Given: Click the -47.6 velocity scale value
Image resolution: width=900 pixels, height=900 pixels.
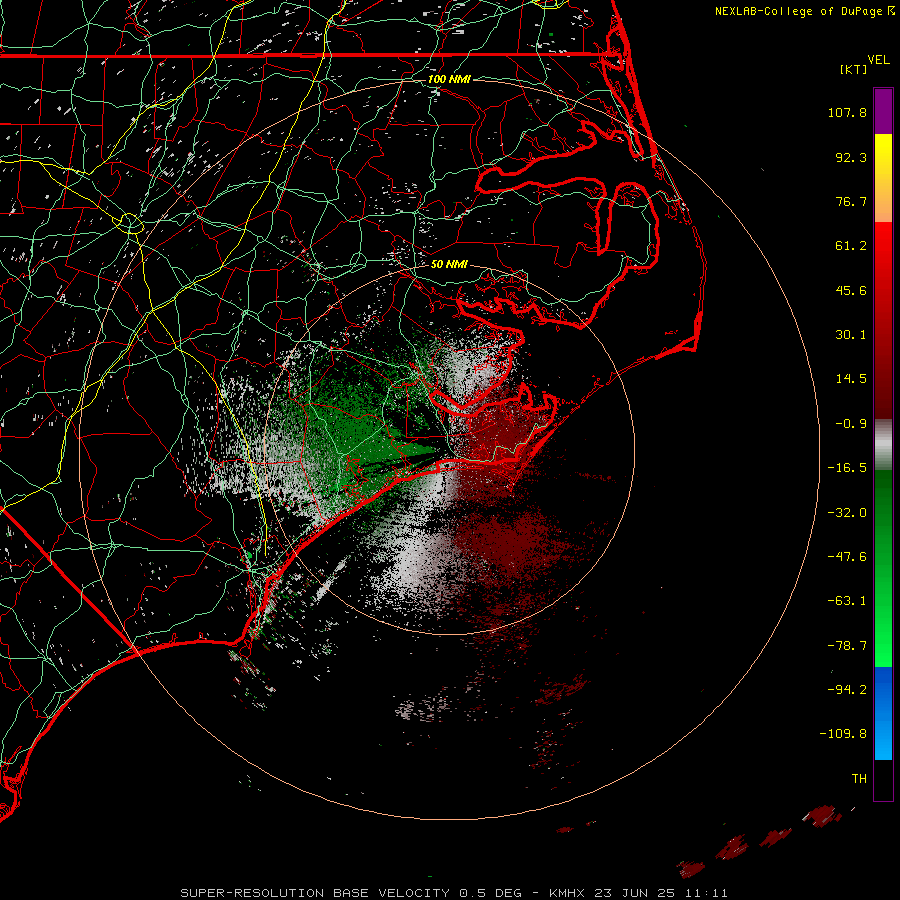Looking at the screenshot, I should 847,557.
